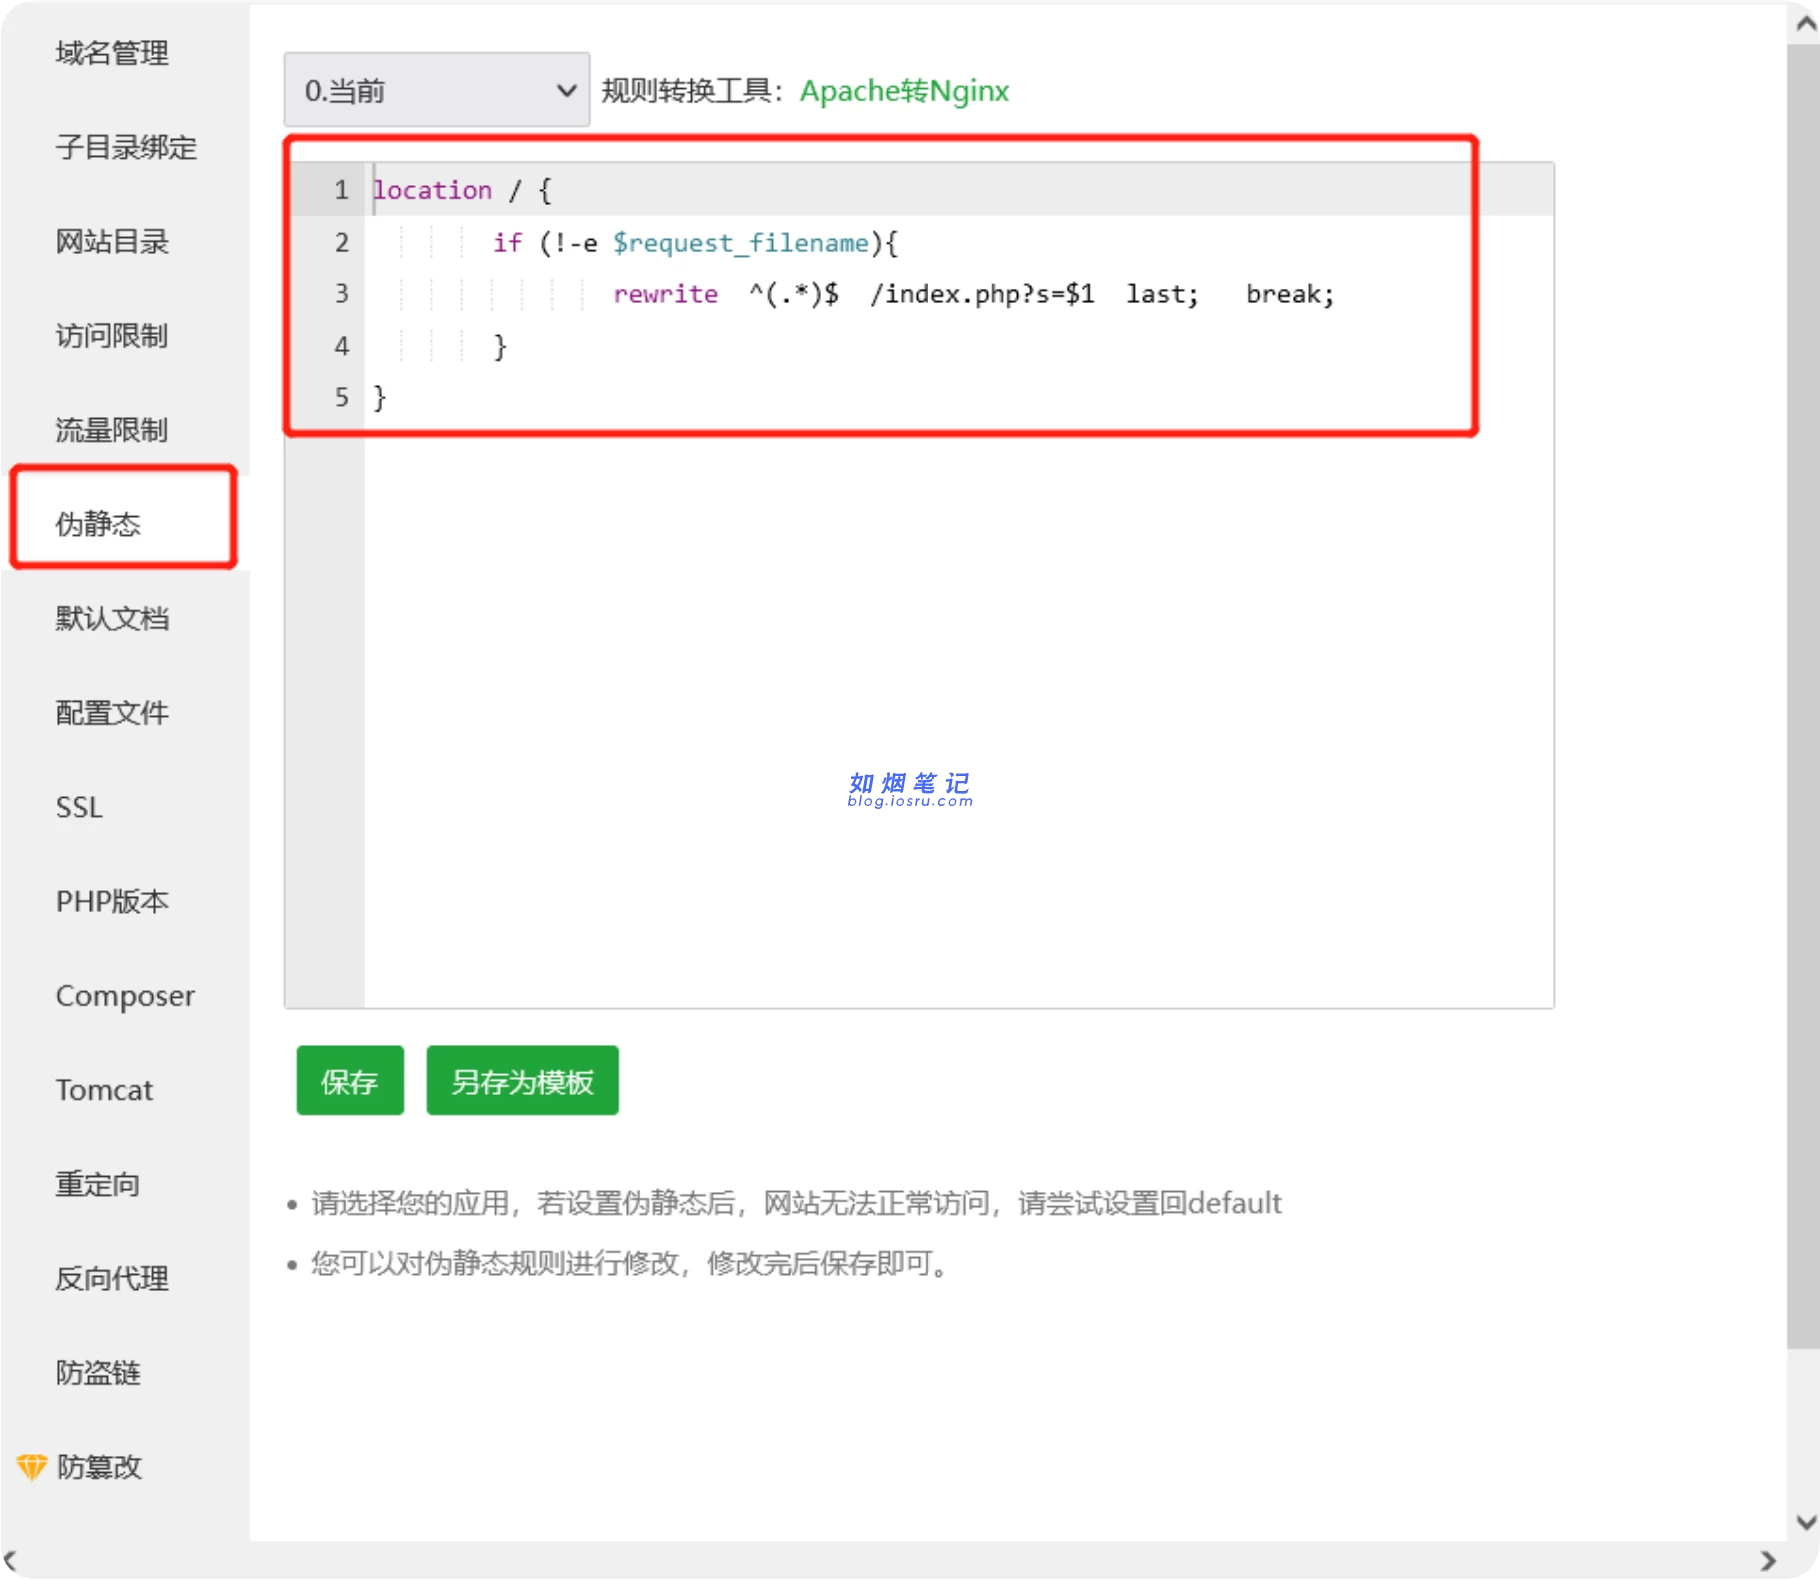This screenshot has height=1580, width=1820.
Task: Open the 子目录绑定 sidebar tab
Action: tap(126, 147)
